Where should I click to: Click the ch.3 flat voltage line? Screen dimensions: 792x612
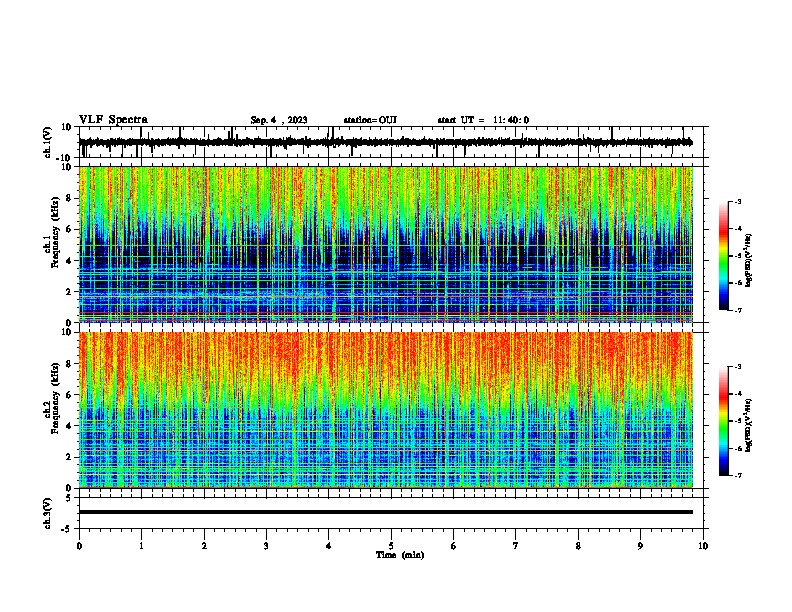[x=386, y=512]
